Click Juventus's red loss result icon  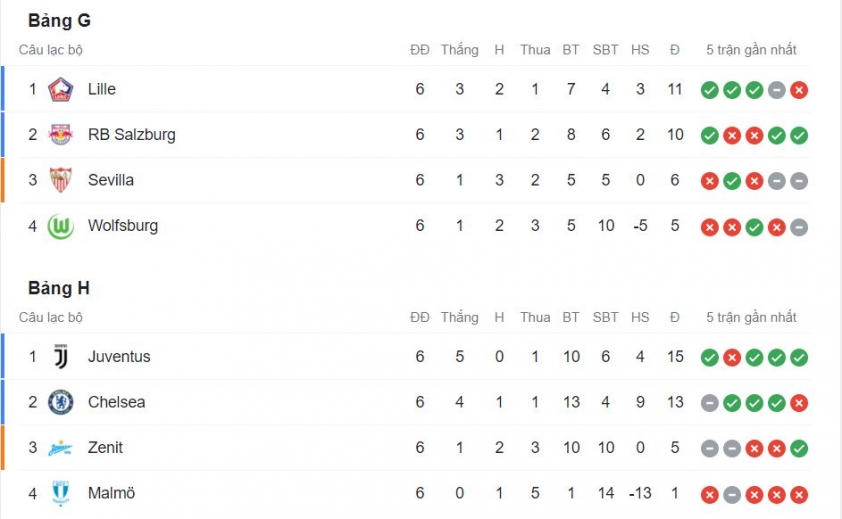732,357
